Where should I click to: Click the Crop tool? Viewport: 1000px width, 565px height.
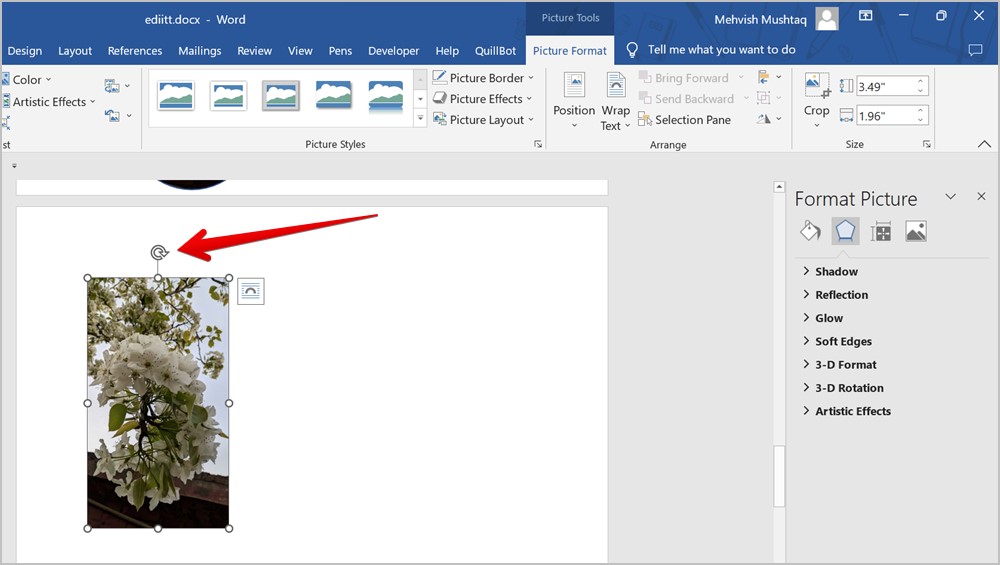pyautogui.click(x=817, y=96)
